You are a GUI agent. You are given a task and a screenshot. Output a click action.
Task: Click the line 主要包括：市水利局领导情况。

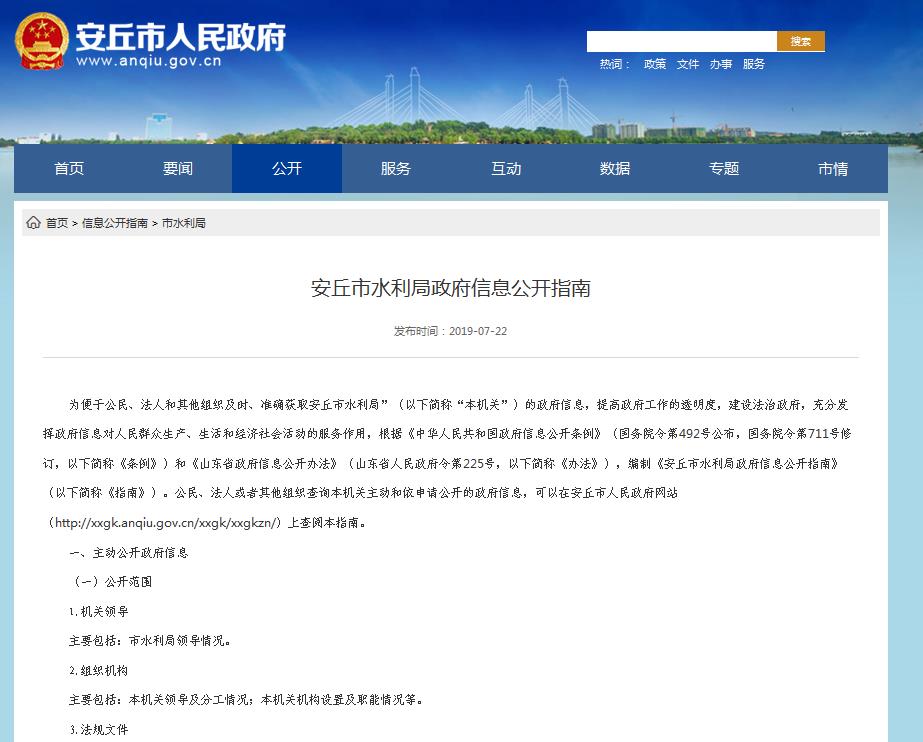pyautogui.click(x=150, y=641)
